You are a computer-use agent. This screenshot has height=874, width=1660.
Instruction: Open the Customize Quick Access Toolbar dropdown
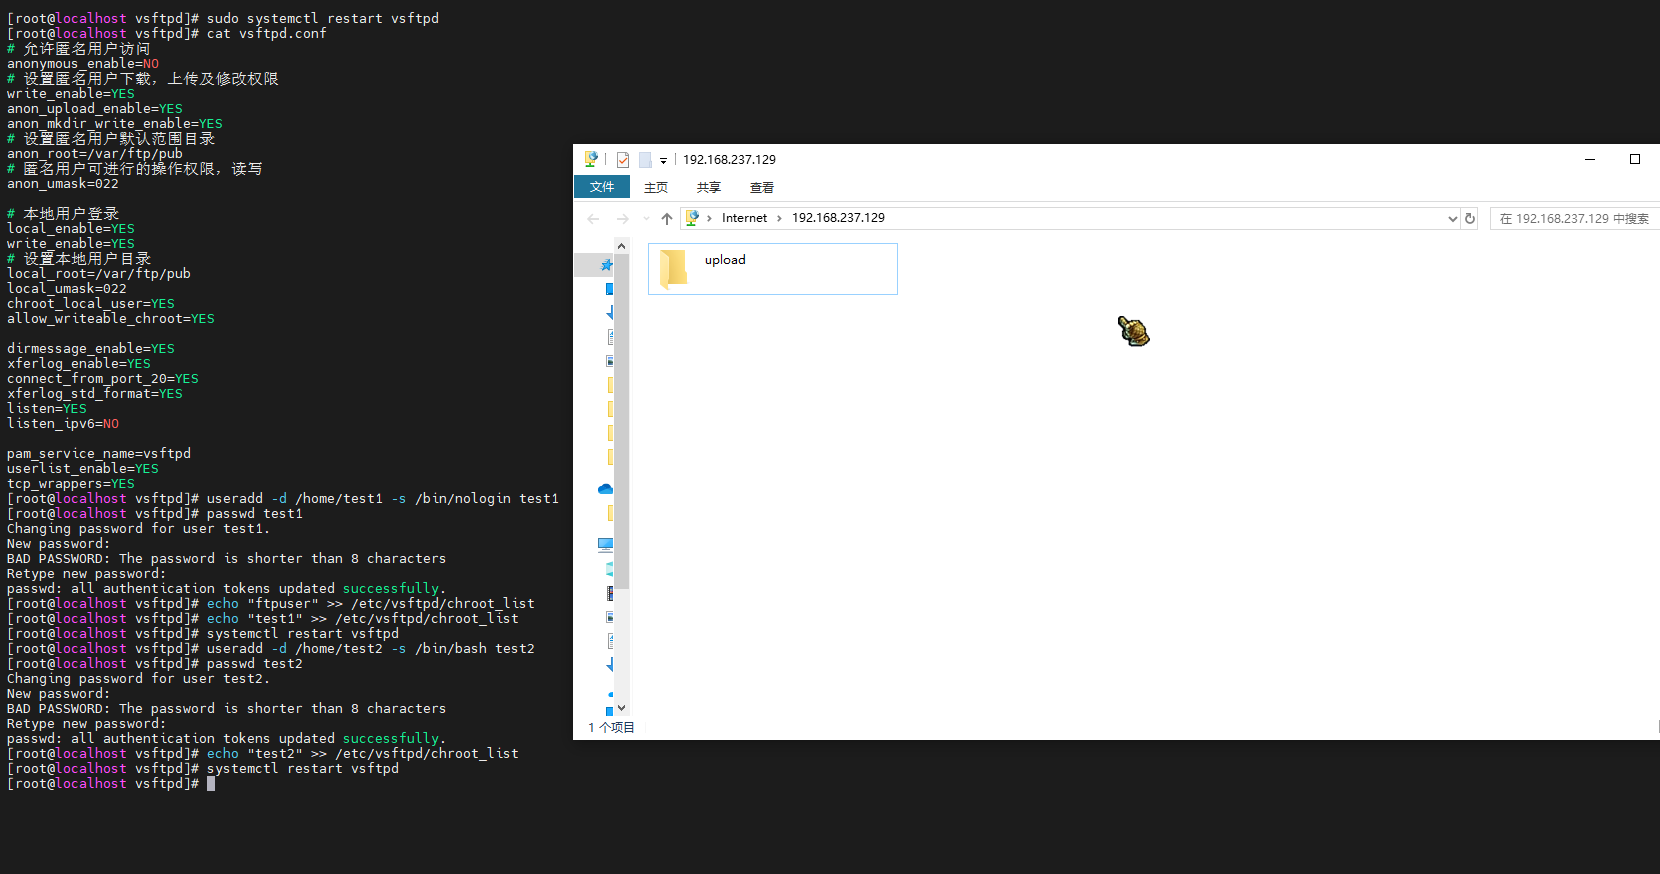tap(663, 160)
